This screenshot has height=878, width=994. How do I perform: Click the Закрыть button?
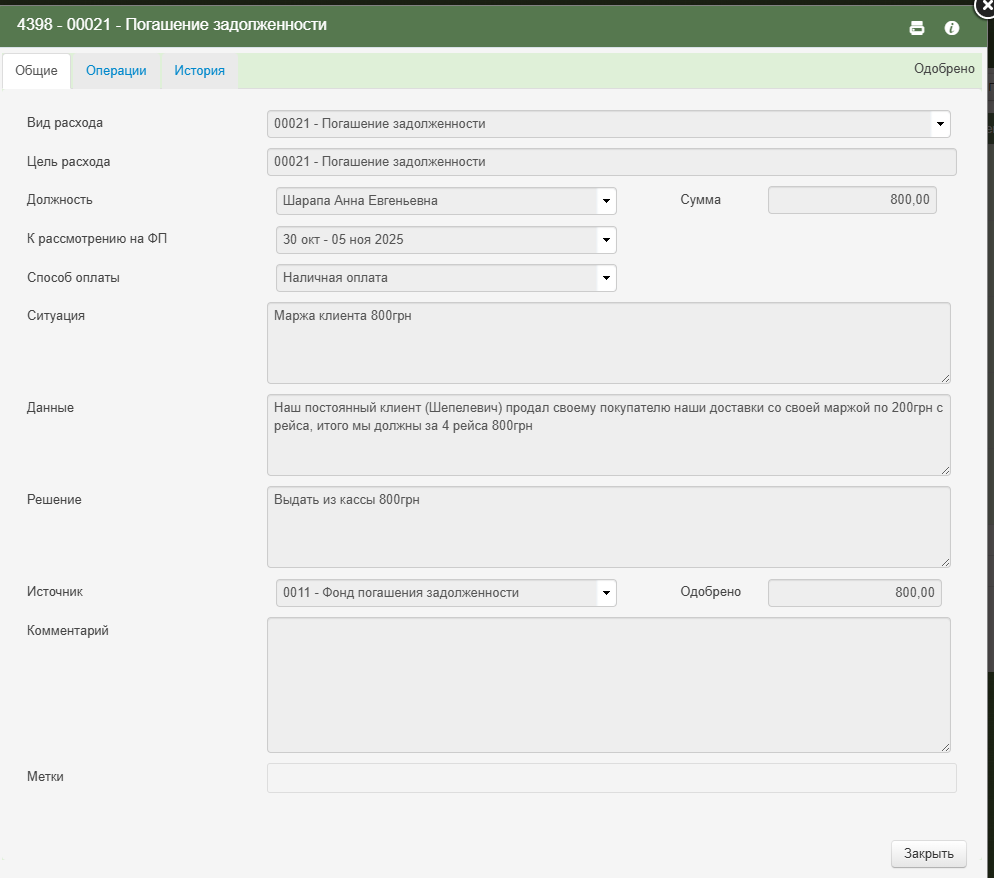tap(929, 854)
